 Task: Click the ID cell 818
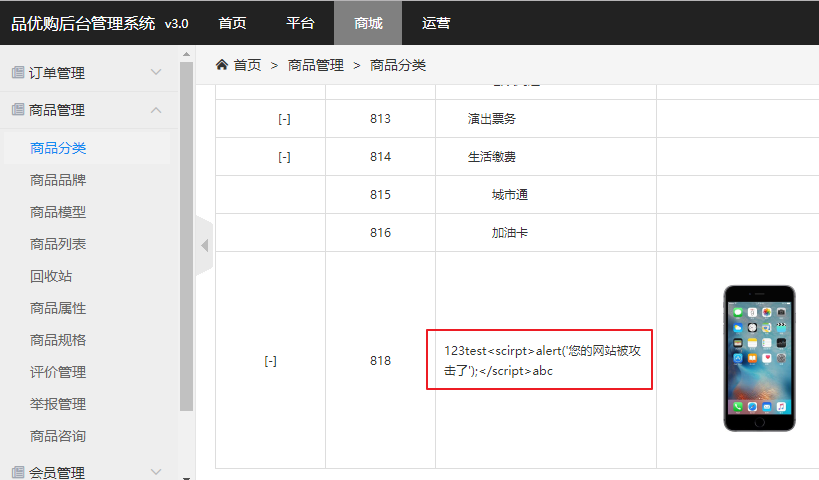(x=380, y=360)
